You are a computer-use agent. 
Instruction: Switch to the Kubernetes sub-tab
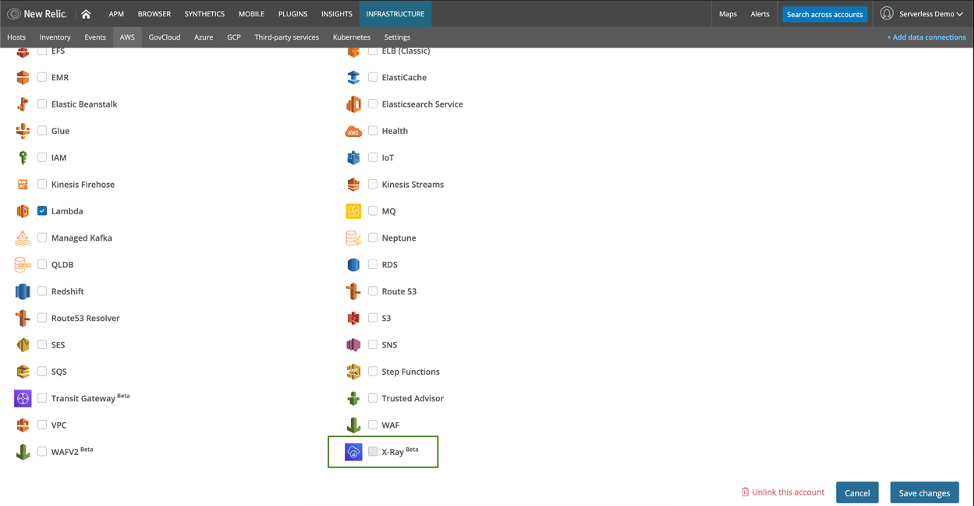[352, 37]
